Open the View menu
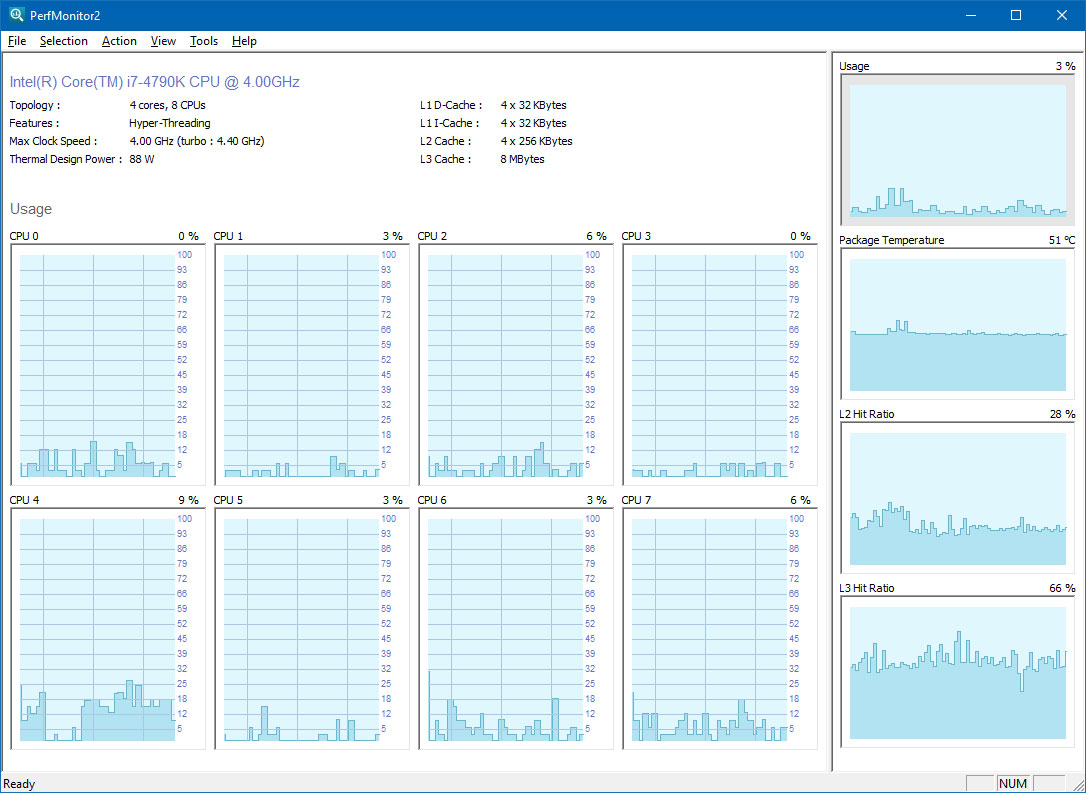This screenshot has width=1086, height=793. (x=163, y=41)
